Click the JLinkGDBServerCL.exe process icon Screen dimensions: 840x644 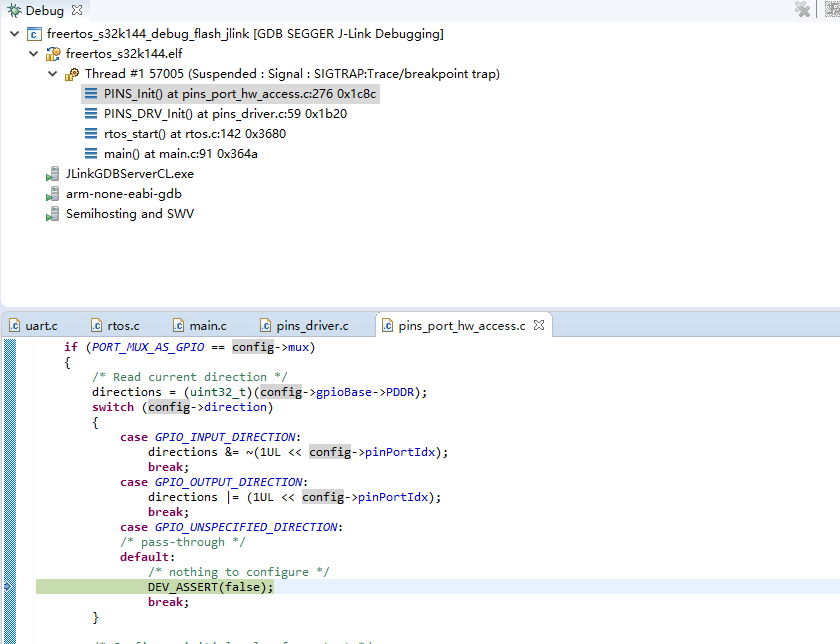(x=52, y=174)
